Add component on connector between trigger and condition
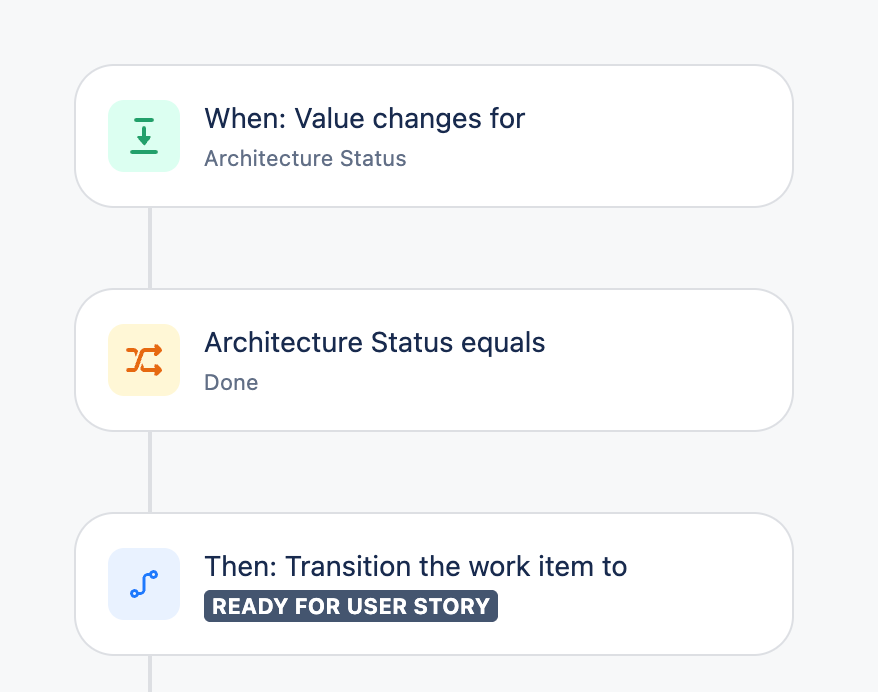 click(150, 248)
